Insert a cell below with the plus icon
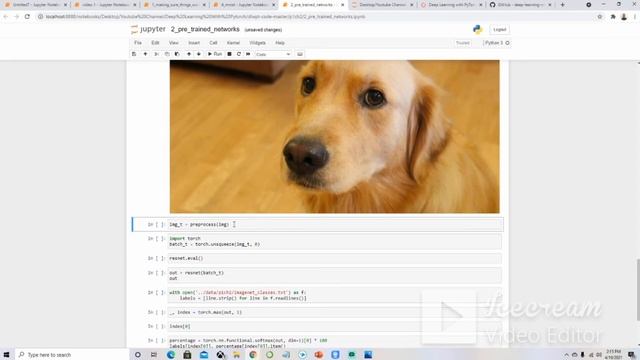Screen dimensions: 640x360 point(145,54)
